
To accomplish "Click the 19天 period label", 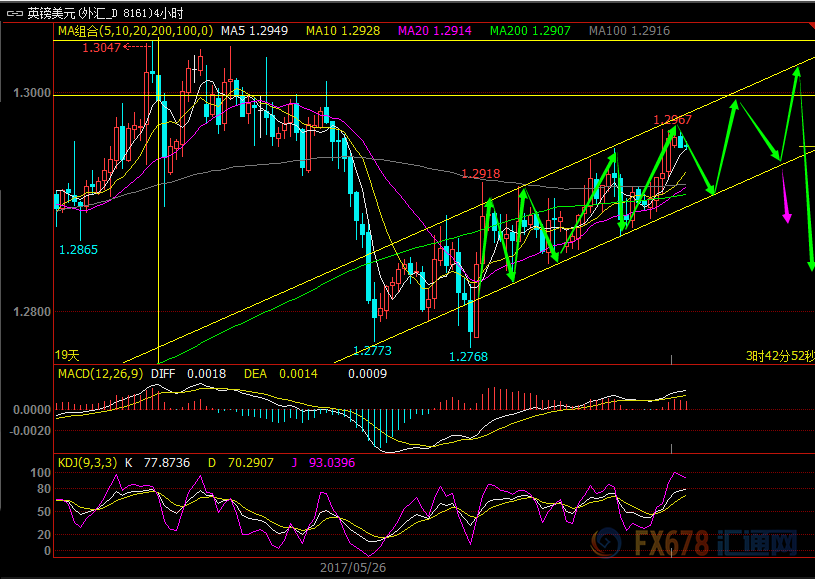I will 67,356.
